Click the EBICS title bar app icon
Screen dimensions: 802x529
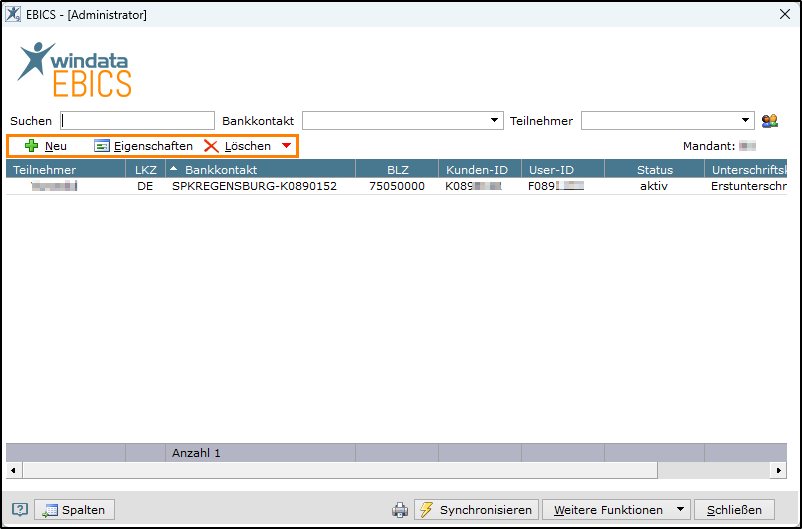[x=13, y=14]
